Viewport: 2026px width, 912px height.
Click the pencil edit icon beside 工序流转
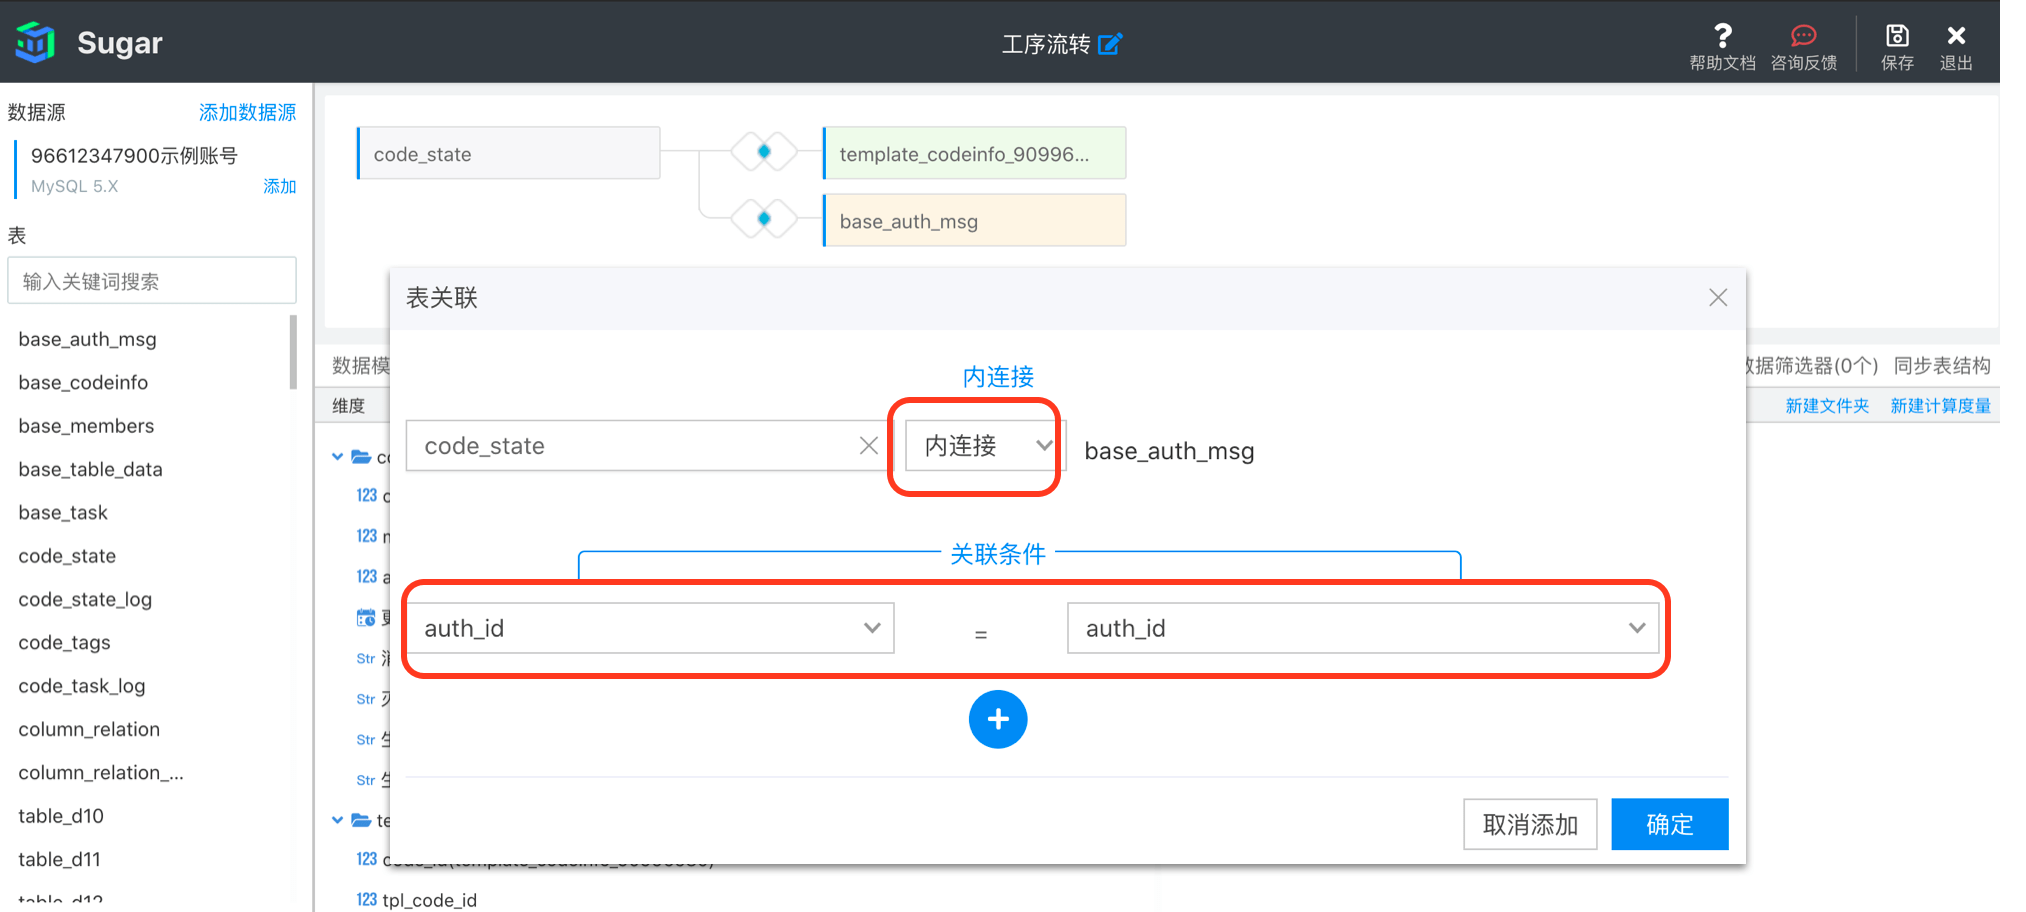coord(1110,44)
